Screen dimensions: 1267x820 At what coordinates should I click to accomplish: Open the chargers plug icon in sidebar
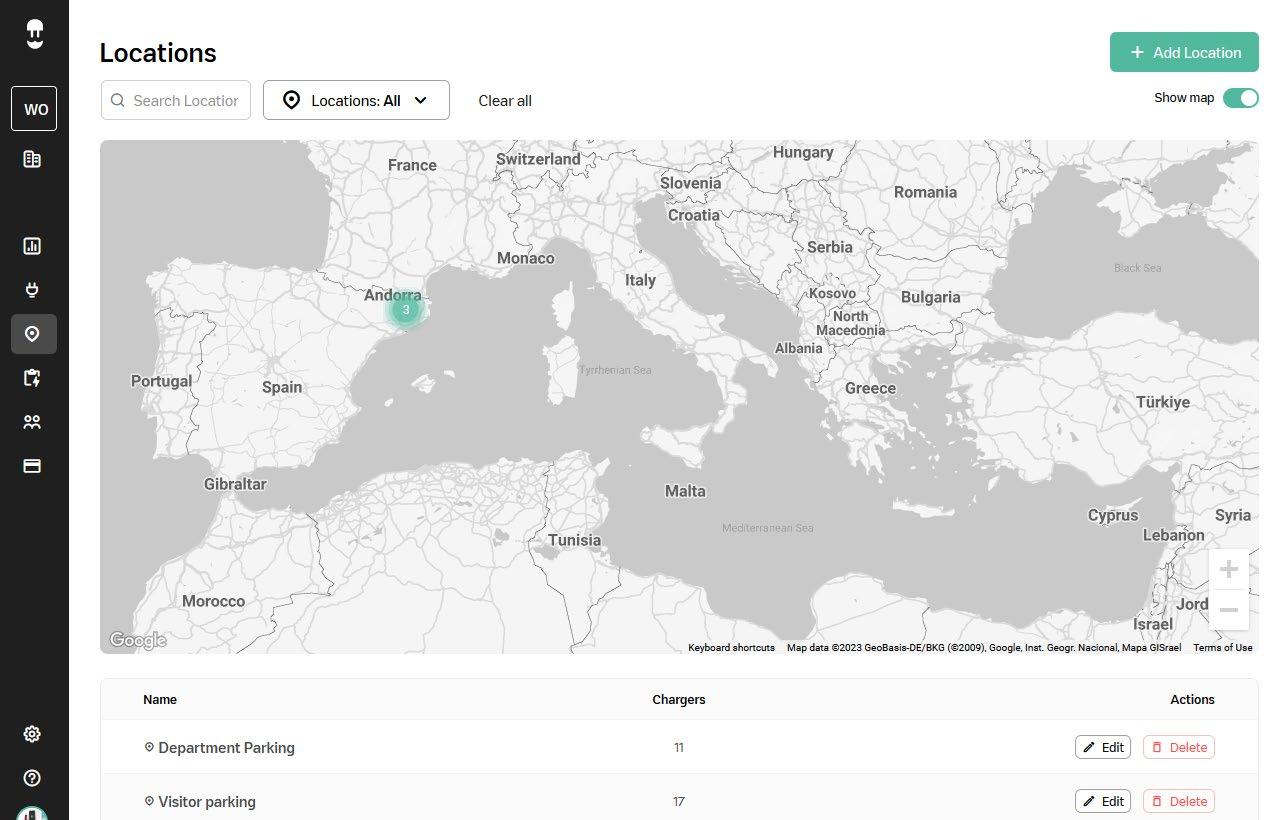32,290
